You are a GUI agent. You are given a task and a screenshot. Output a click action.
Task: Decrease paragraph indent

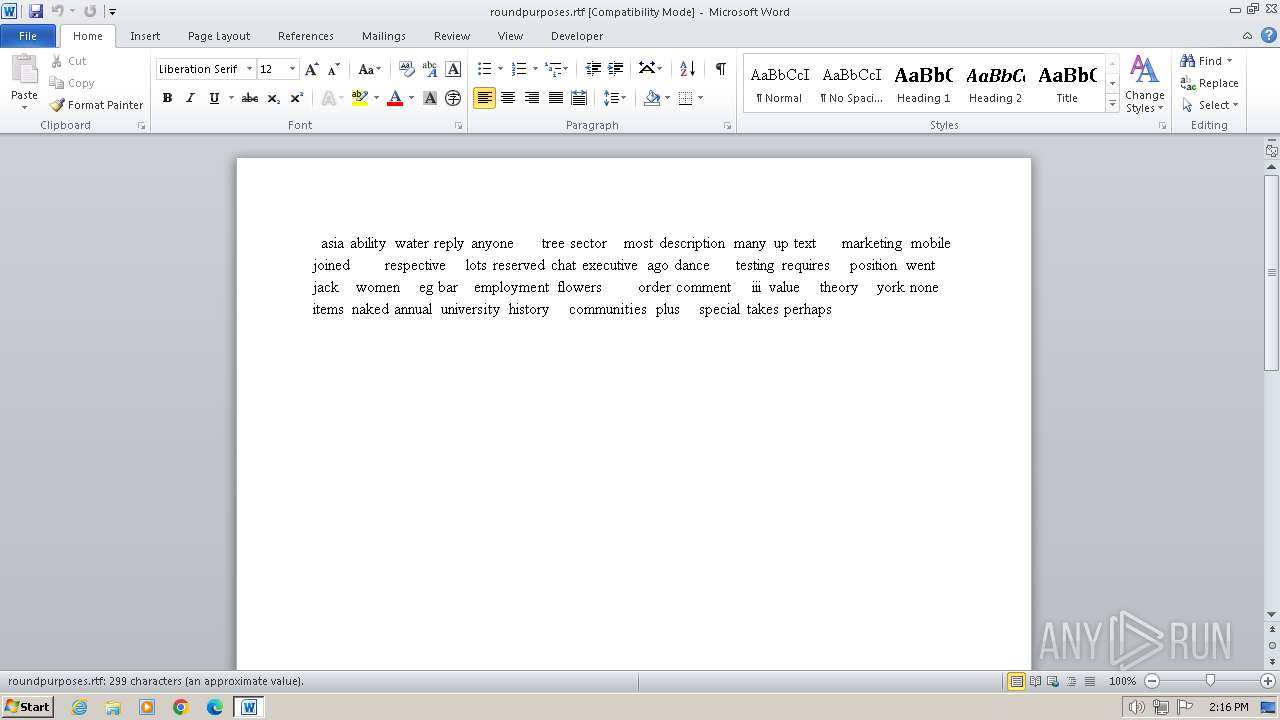pos(593,69)
